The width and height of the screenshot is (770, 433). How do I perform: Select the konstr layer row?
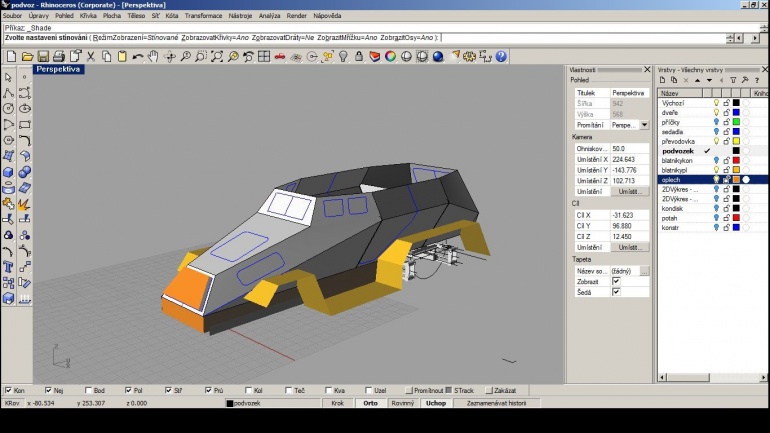(x=712, y=228)
